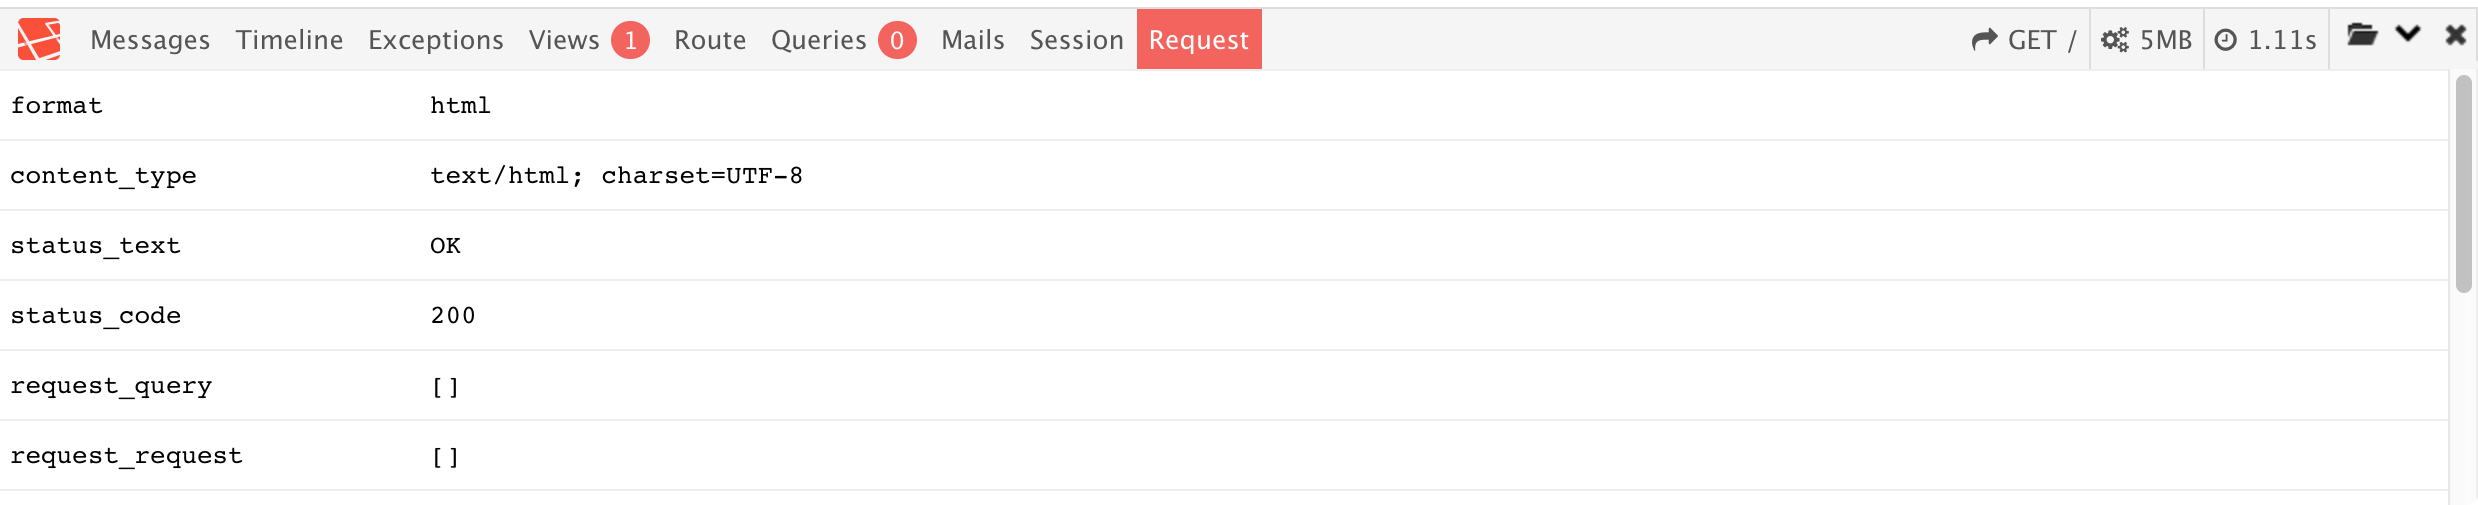This screenshot has width=2478, height=505.
Task: Click the request duration clock icon
Action: click(x=2225, y=40)
